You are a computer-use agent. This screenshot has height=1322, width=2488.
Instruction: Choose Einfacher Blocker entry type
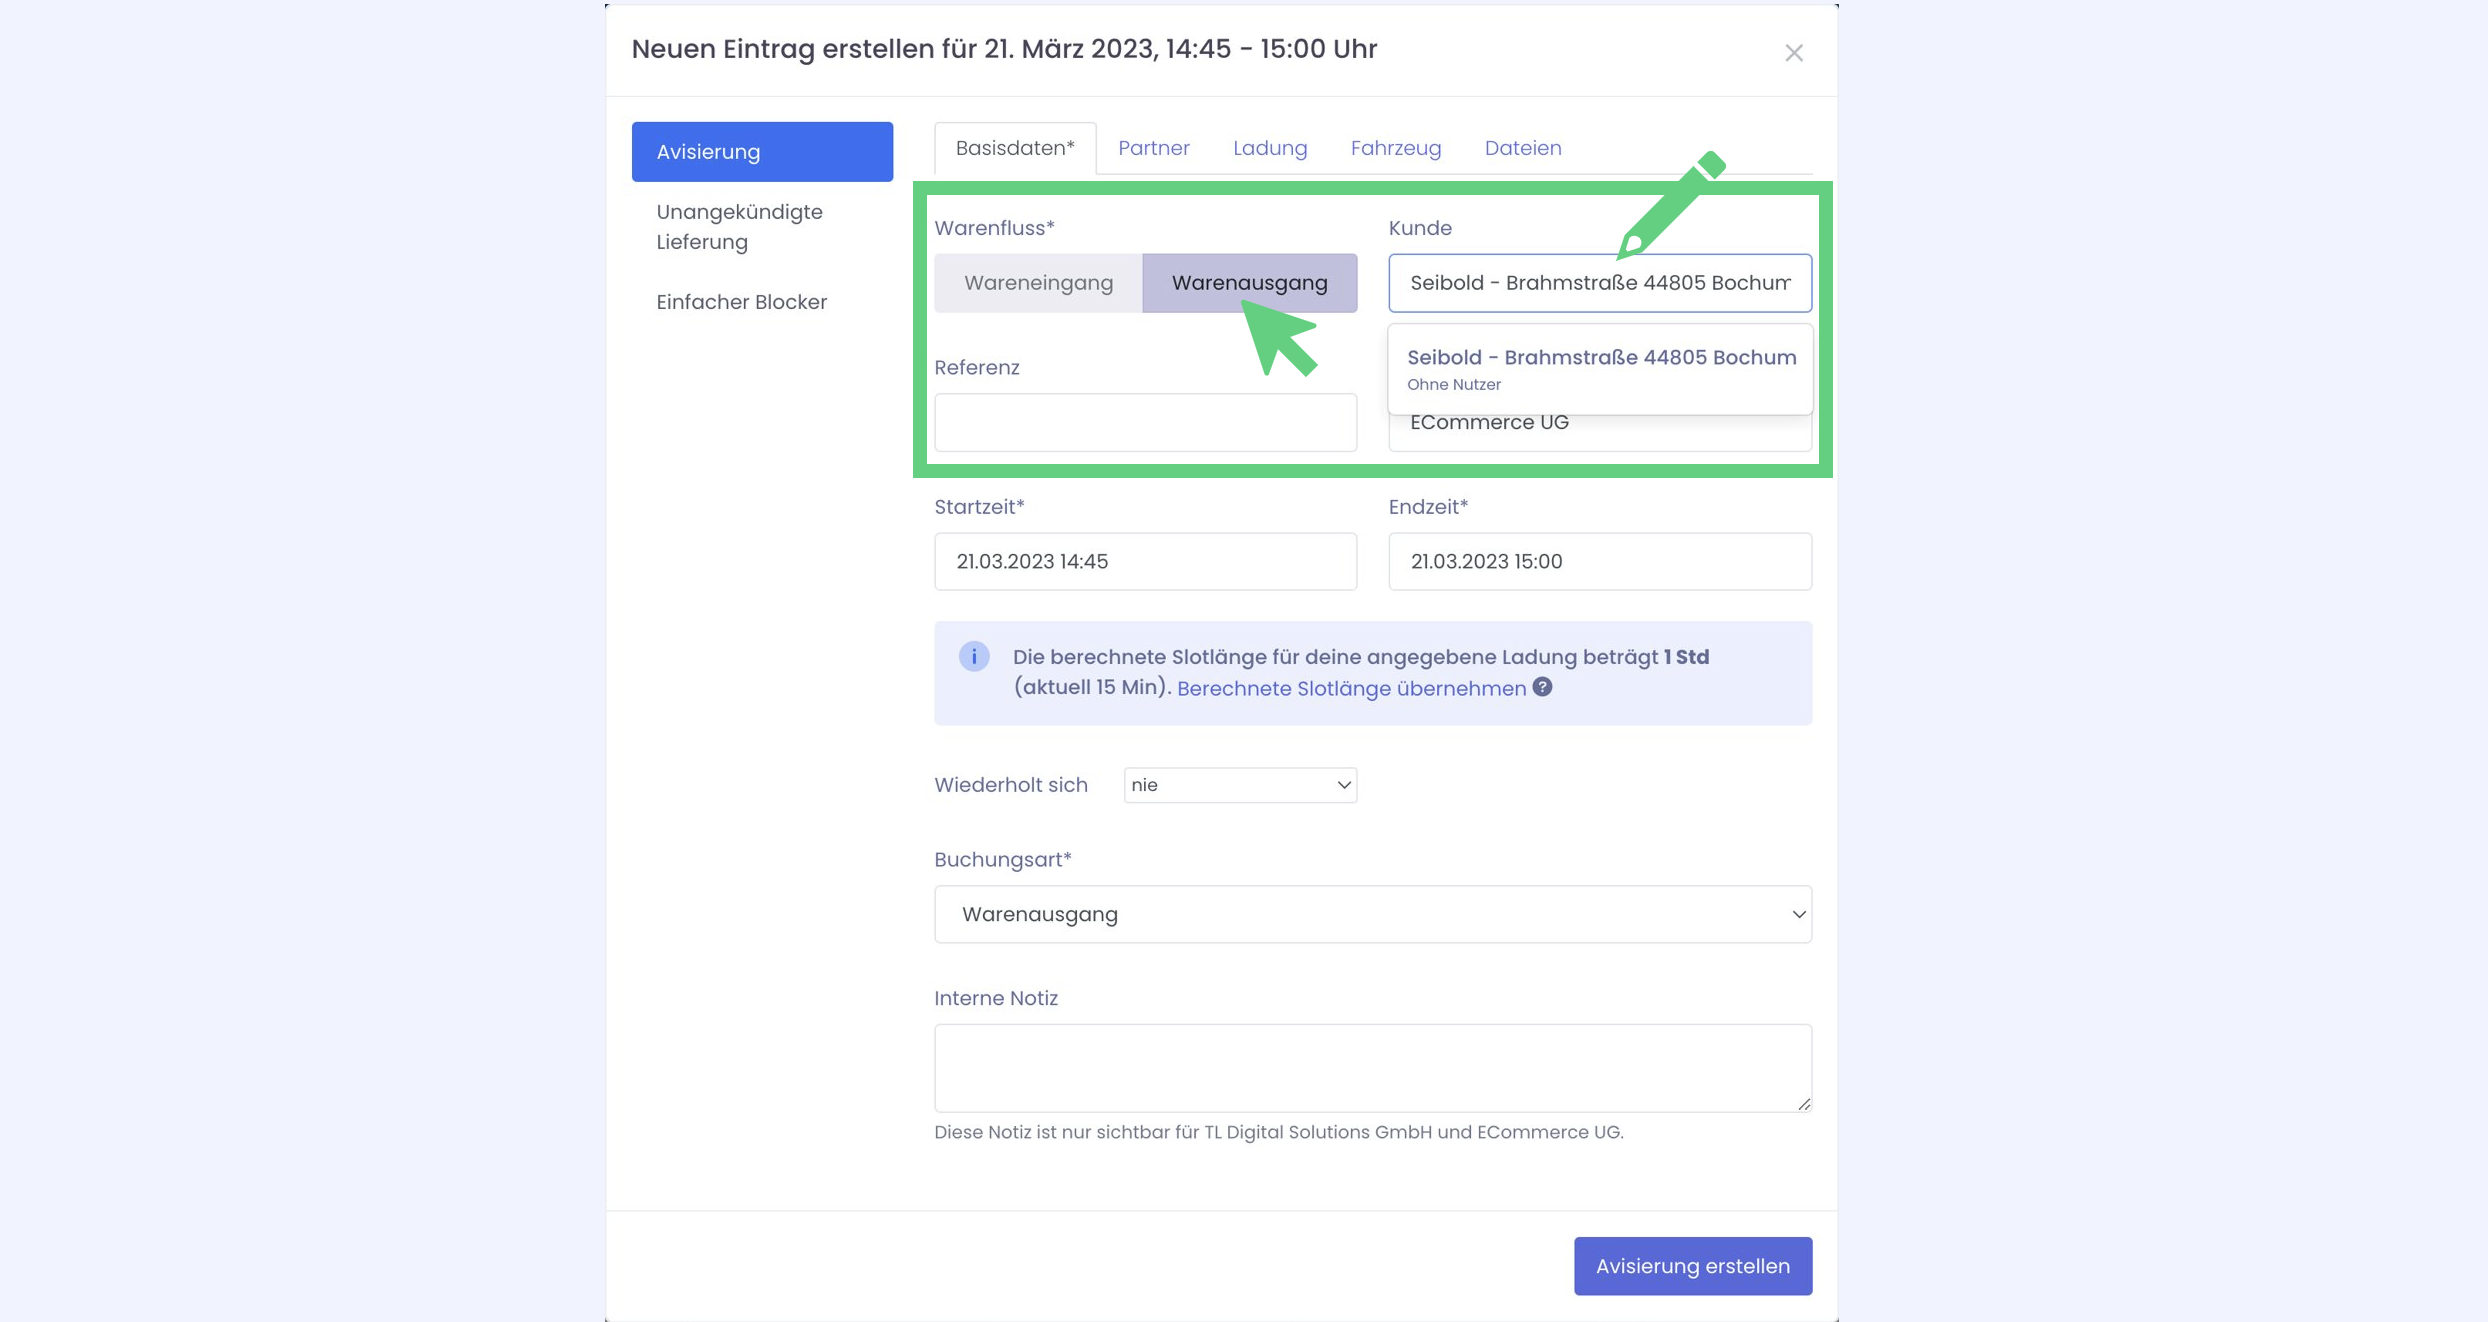[741, 302]
